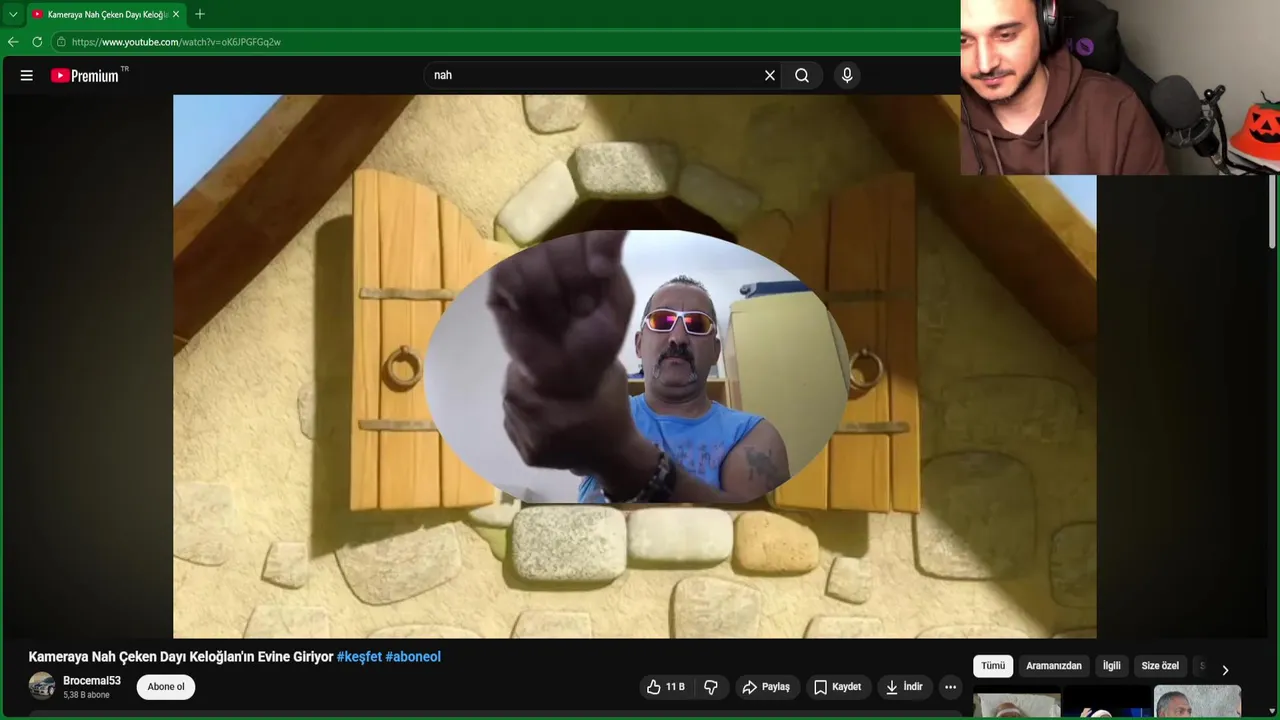1280x720 pixels.
Task: Like the video with 11 B likes
Action: (x=666, y=687)
